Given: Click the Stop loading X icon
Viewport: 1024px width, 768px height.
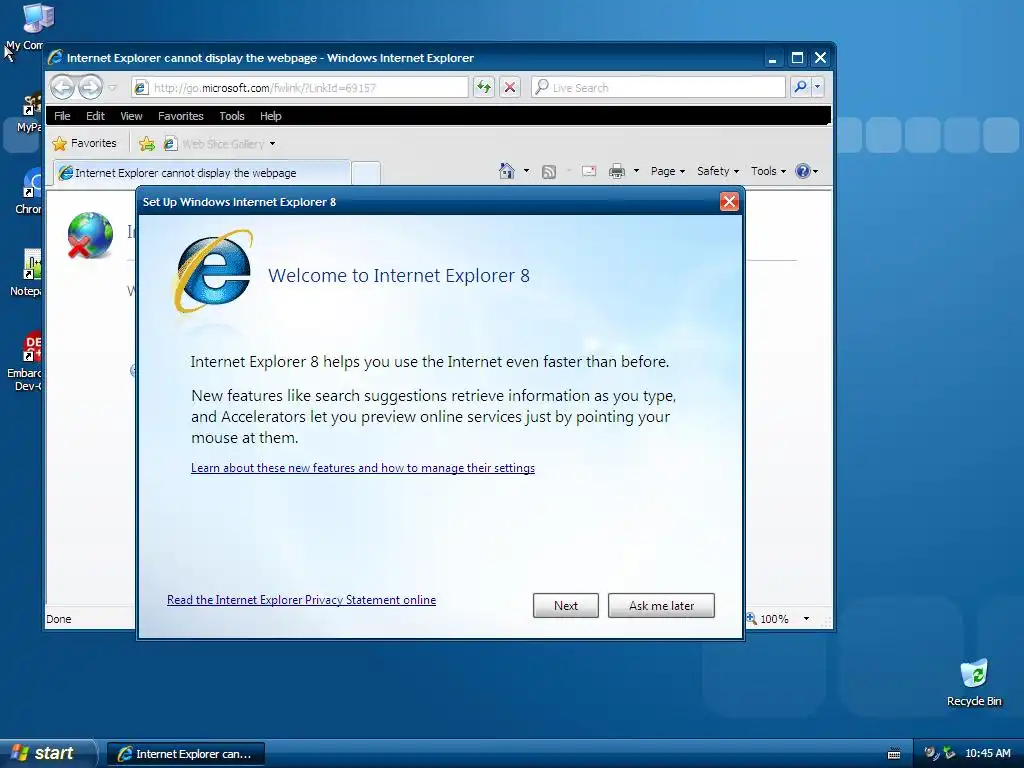Looking at the screenshot, I should point(510,87).
